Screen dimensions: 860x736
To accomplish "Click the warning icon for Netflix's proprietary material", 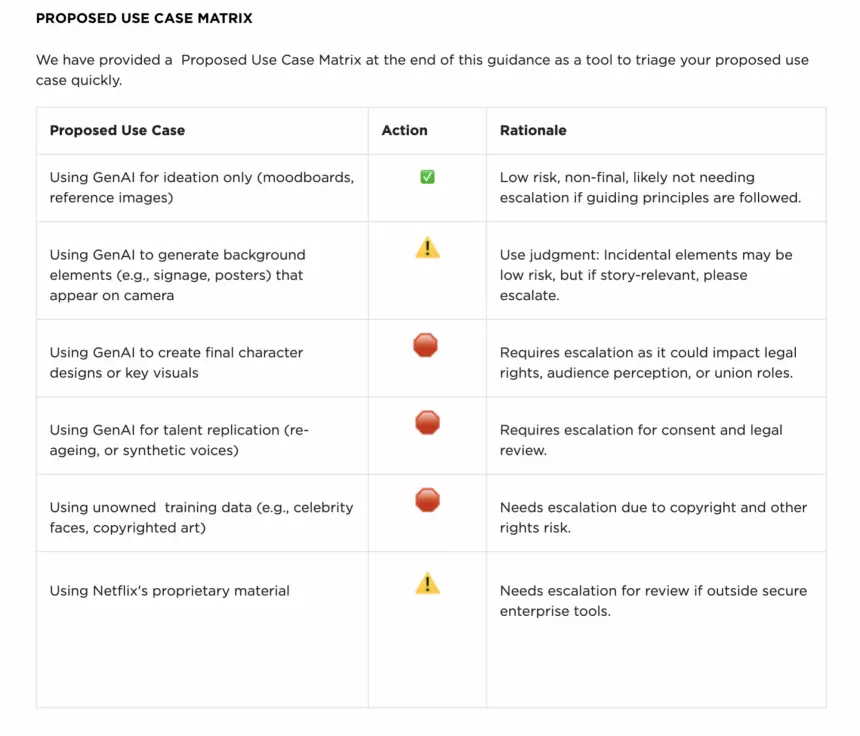I will [x=427, y=583].
